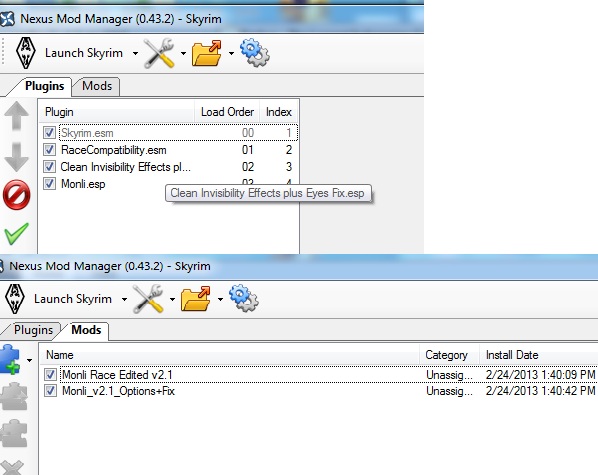Open settings gears icon in lower window
Screen dimensions: 598x475
[243, 298]
